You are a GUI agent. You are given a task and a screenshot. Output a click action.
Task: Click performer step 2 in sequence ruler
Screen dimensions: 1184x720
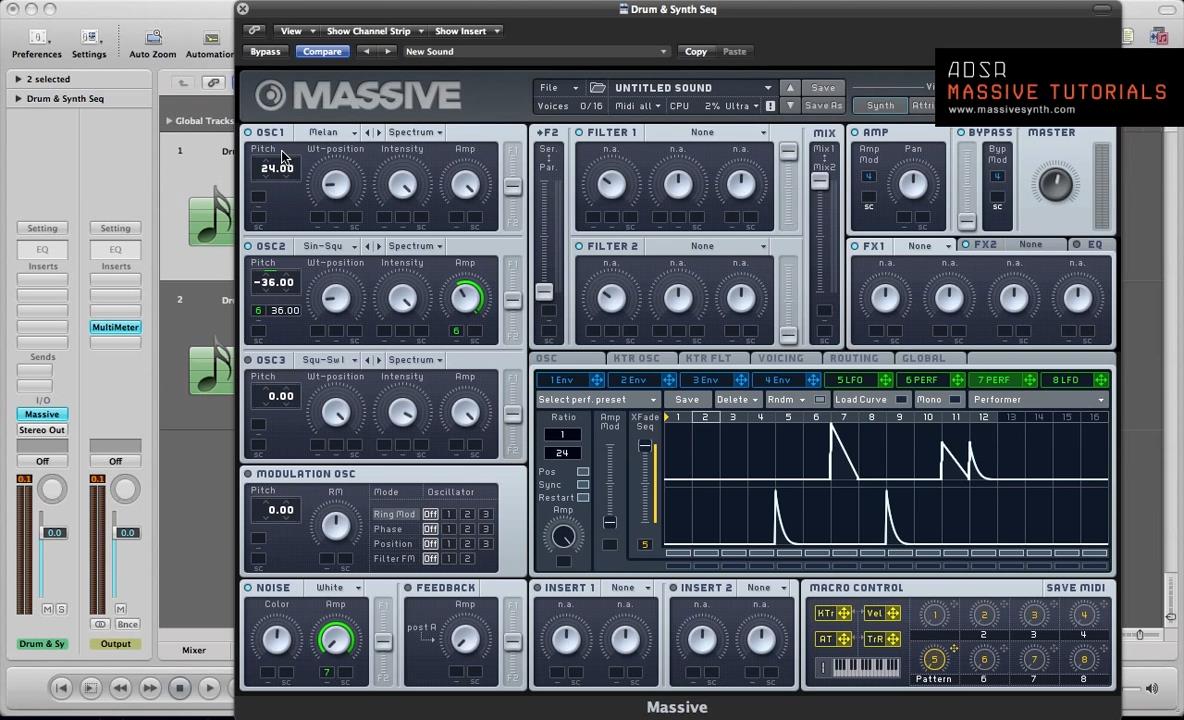pos(705,417)
